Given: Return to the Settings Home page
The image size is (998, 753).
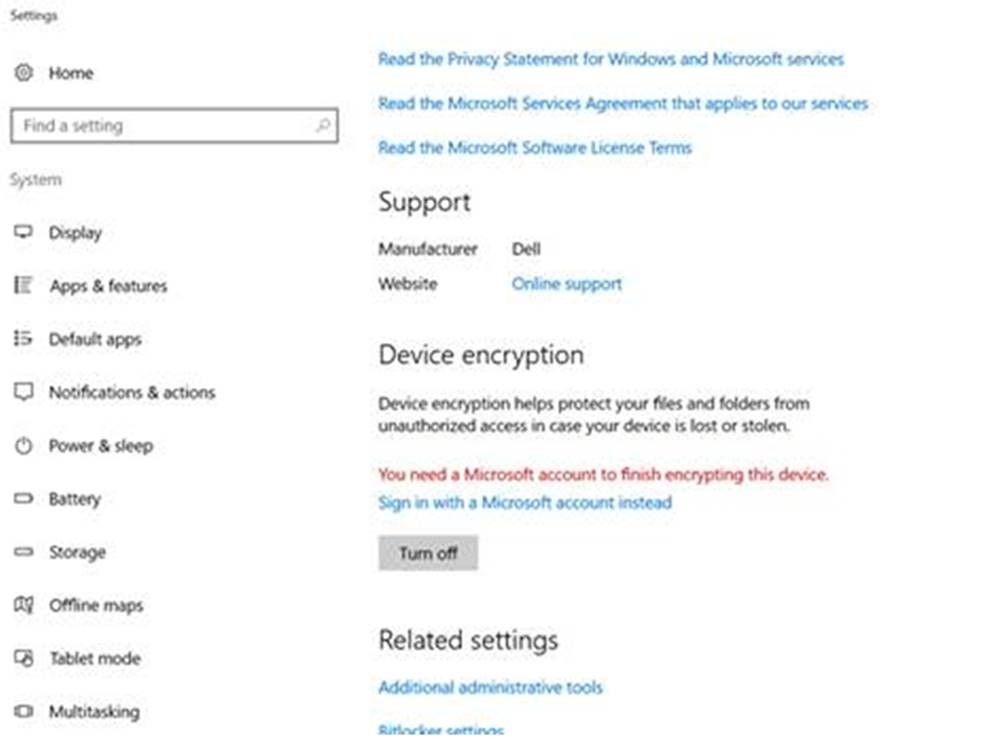Looking at the screenshot, I should 72,72.
